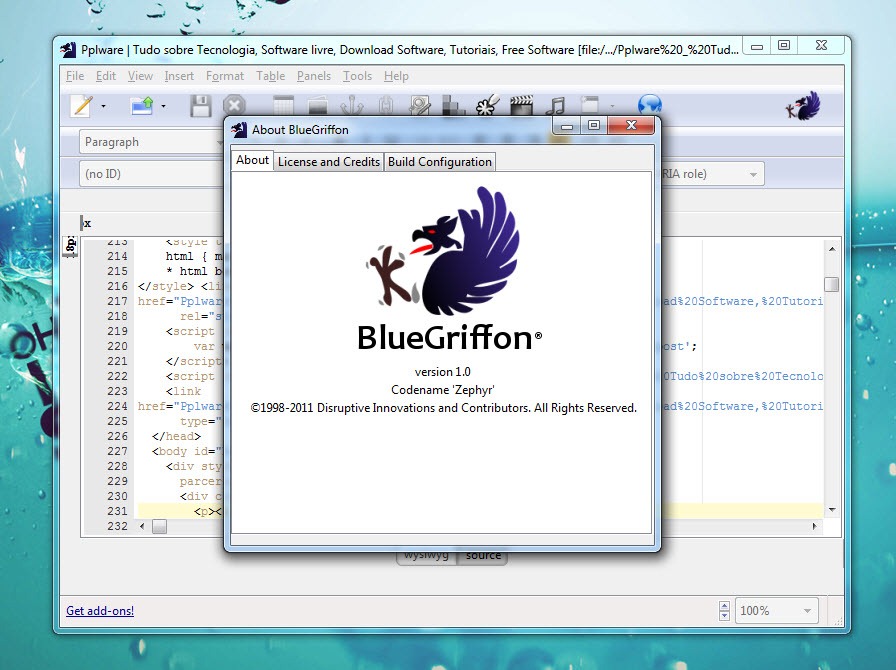
Task: Click the small griffin icon in About dialog title
Action: click(239, 130)
